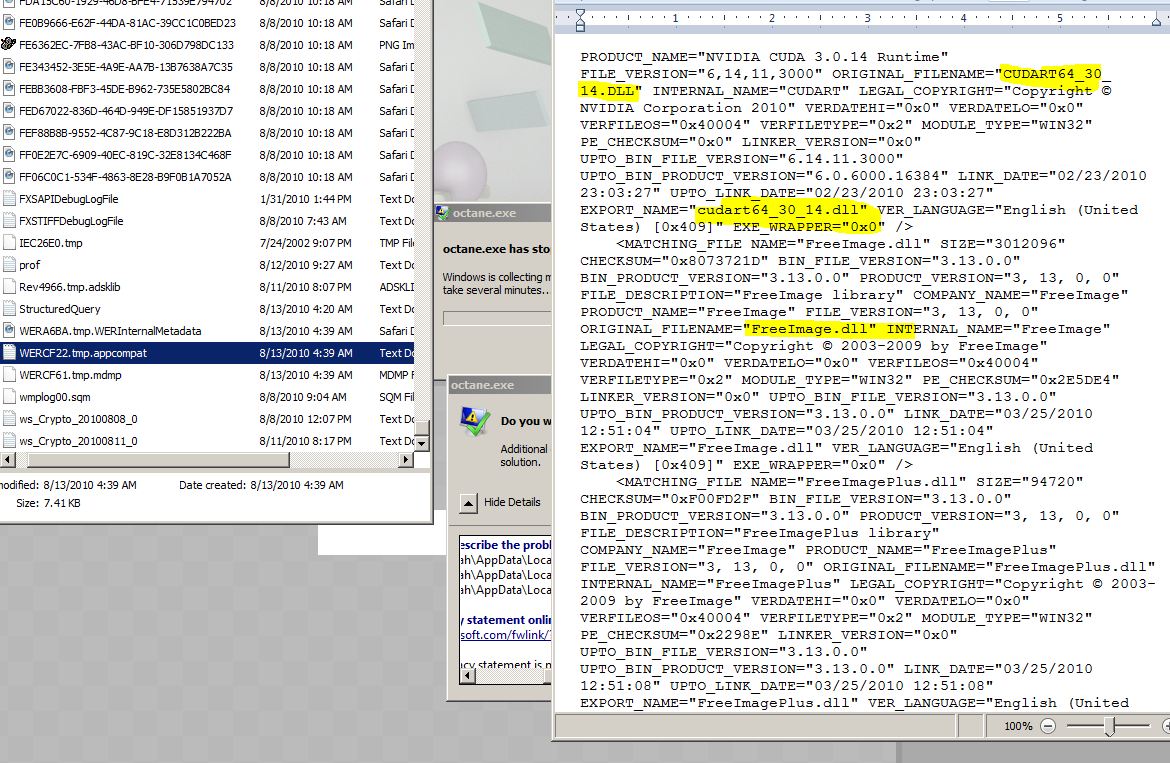
Task: Click the Rev4966.tmp.adsklib file icon
Action: pyautogui.click(x=9, y=287)
